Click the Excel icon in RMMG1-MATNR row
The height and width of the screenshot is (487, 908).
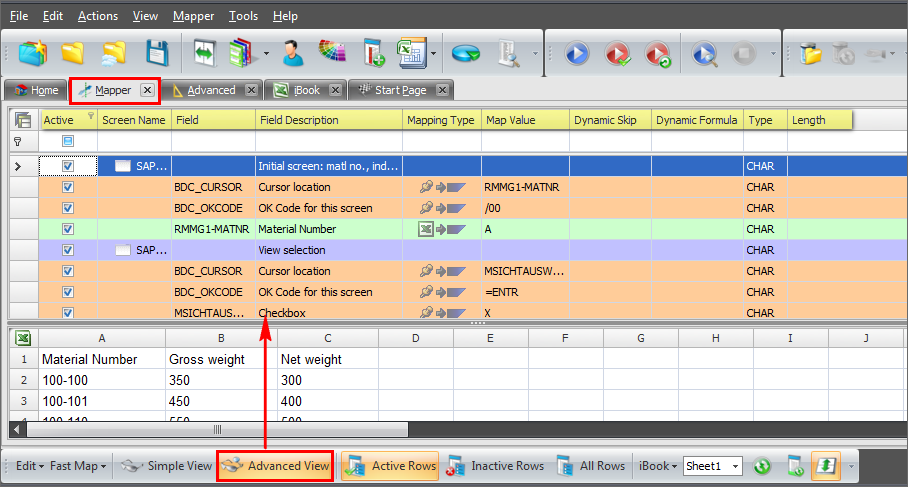(425, 229)
